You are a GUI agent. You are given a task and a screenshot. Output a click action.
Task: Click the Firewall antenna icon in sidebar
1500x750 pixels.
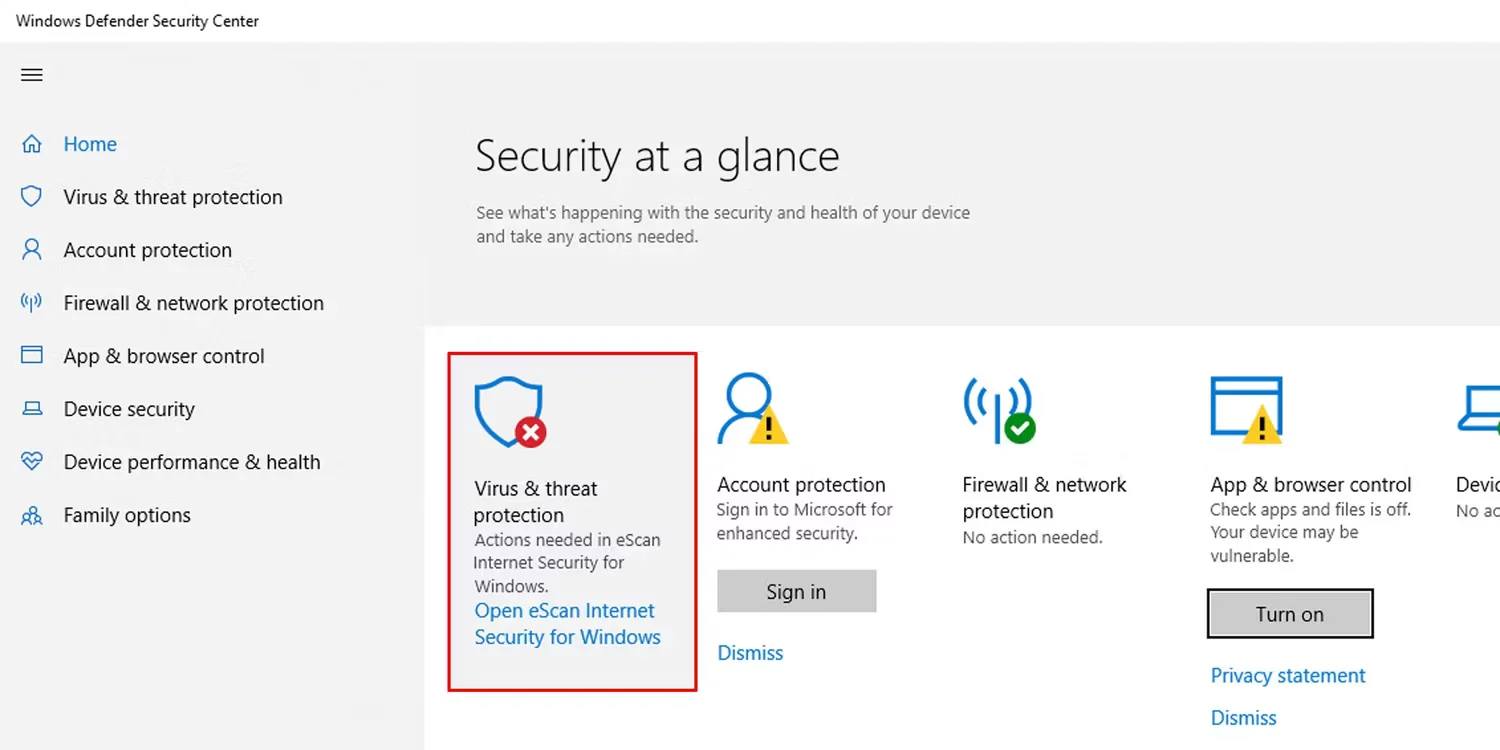(32, 303)
